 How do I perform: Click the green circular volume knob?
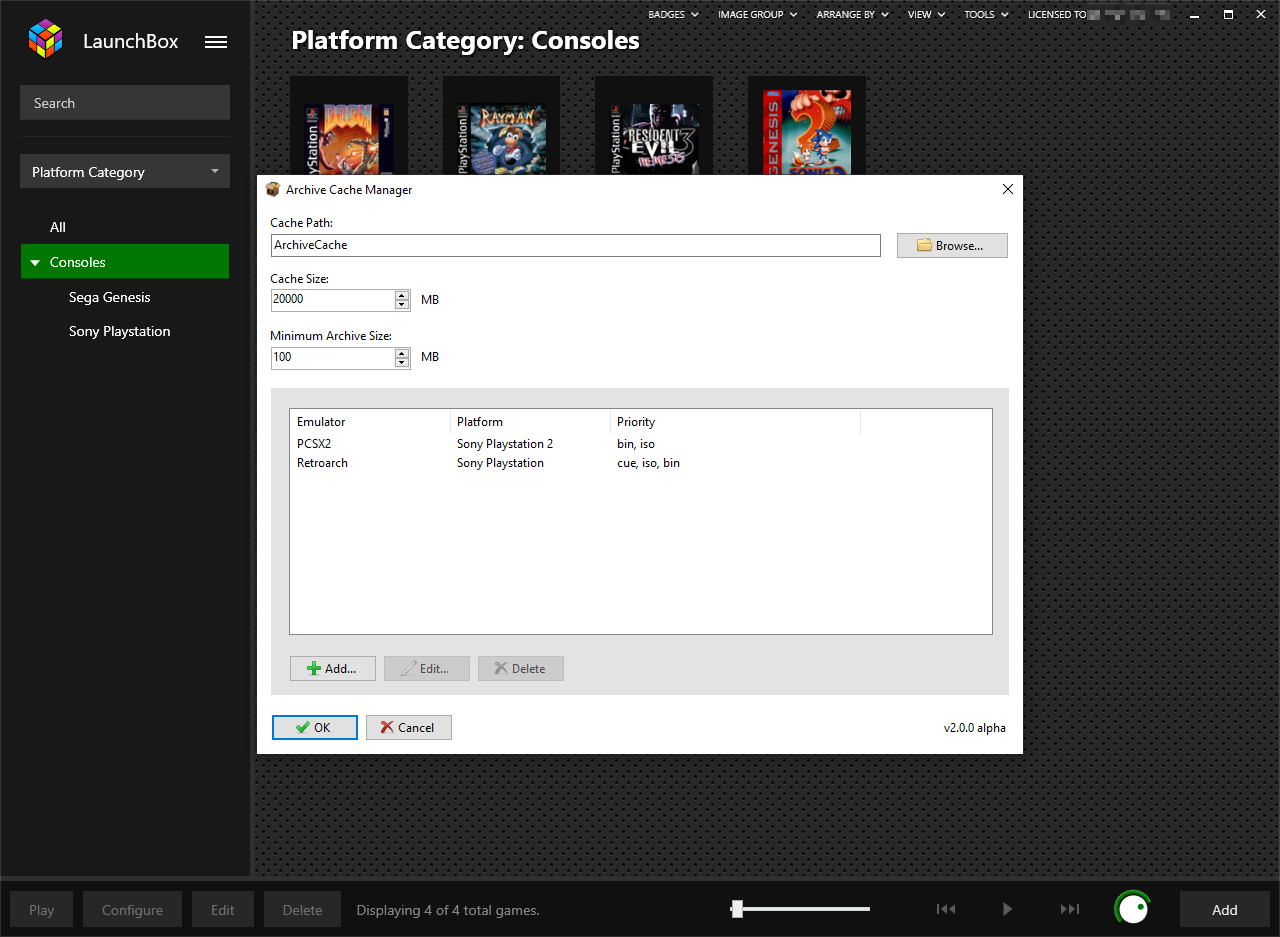[x=1132, y=909]
